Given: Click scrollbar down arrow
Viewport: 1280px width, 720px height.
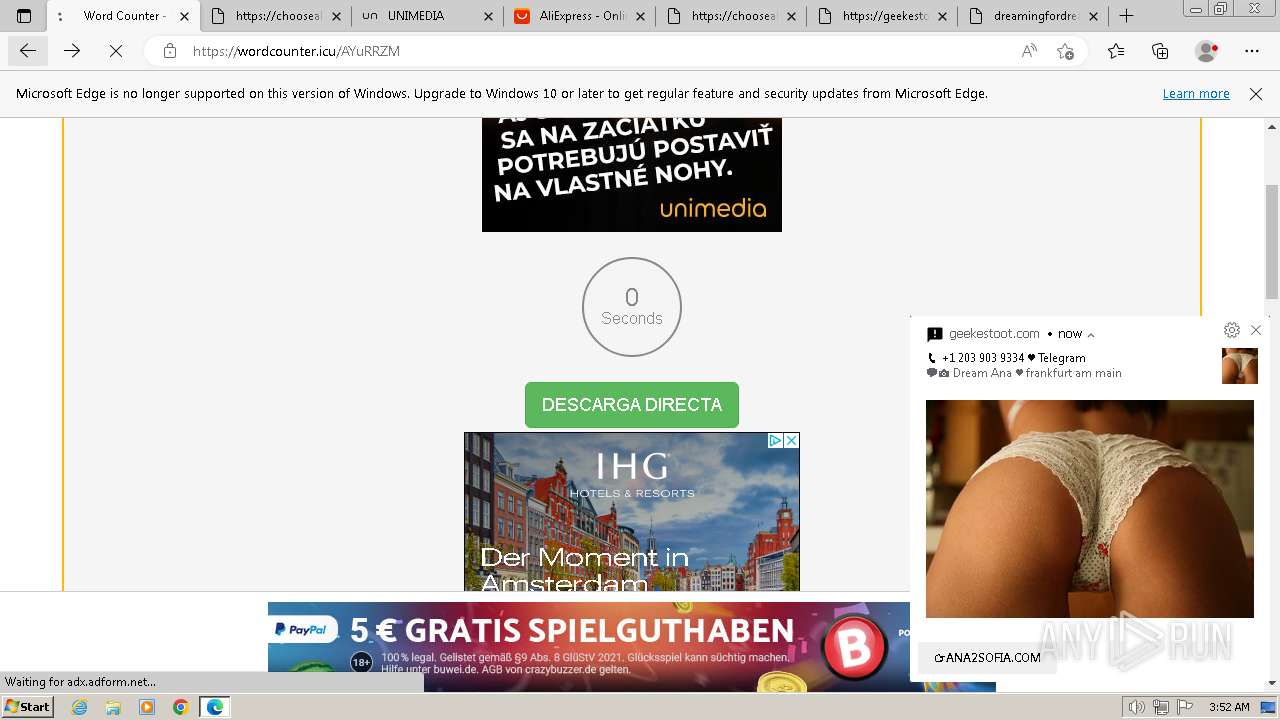Looking at the screenshot, I should (1272, 683).
